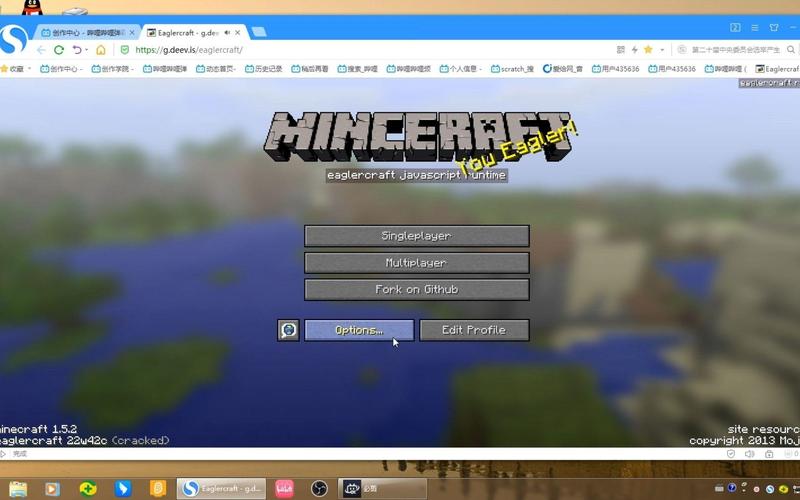Expand the bookmark star dropdown arrow

point(661,50)
